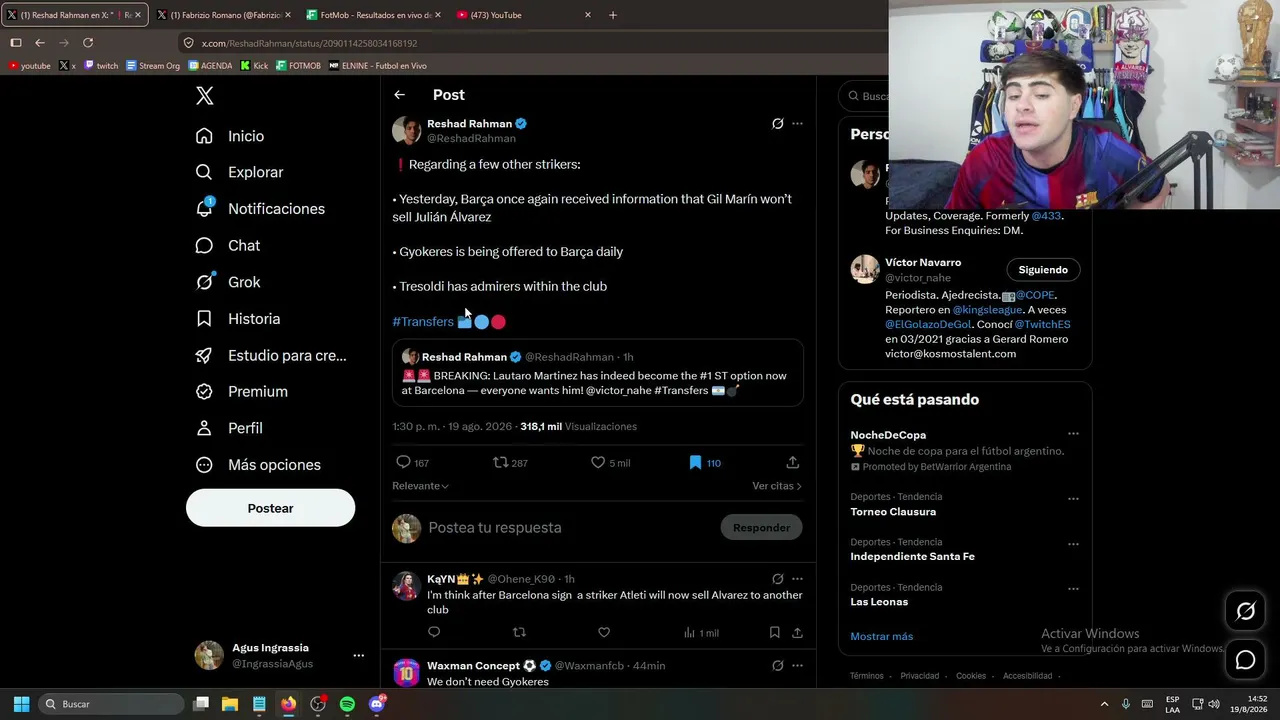The image size is (1280, 720).
Task: Go to Perfil in the sidebar
Action: coord(229,428)
